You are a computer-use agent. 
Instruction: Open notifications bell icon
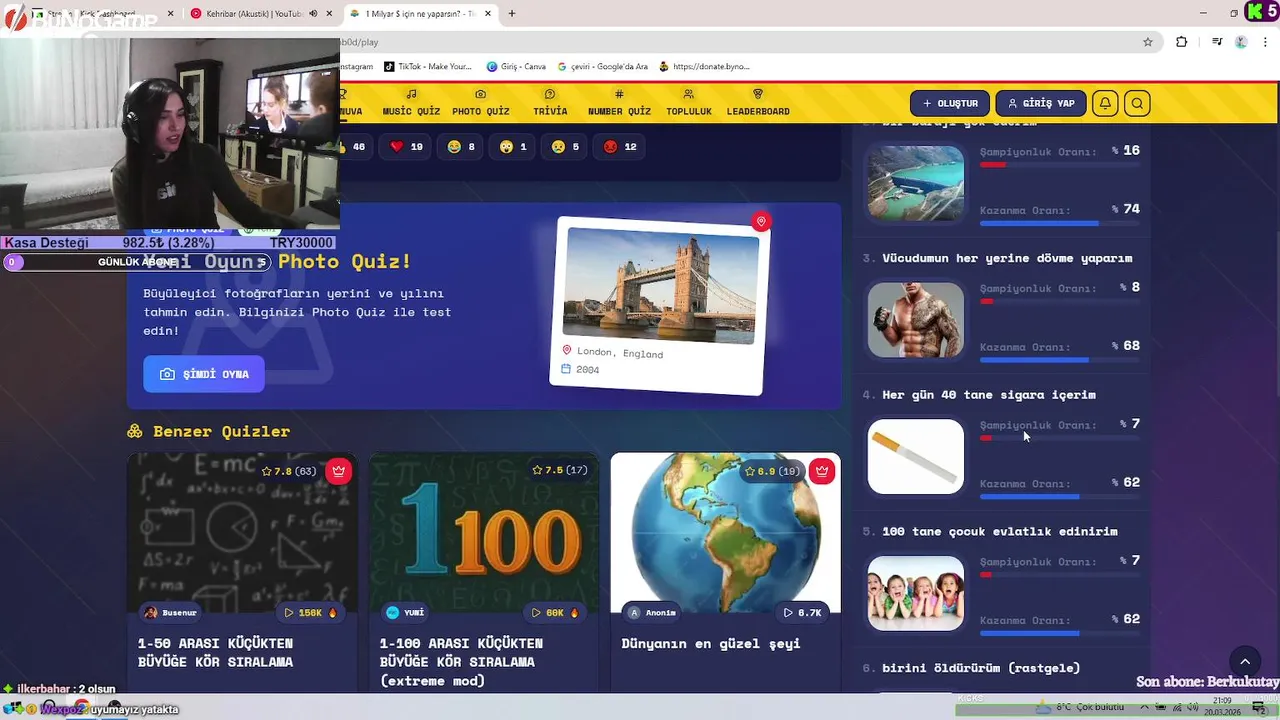(1105, 103)
